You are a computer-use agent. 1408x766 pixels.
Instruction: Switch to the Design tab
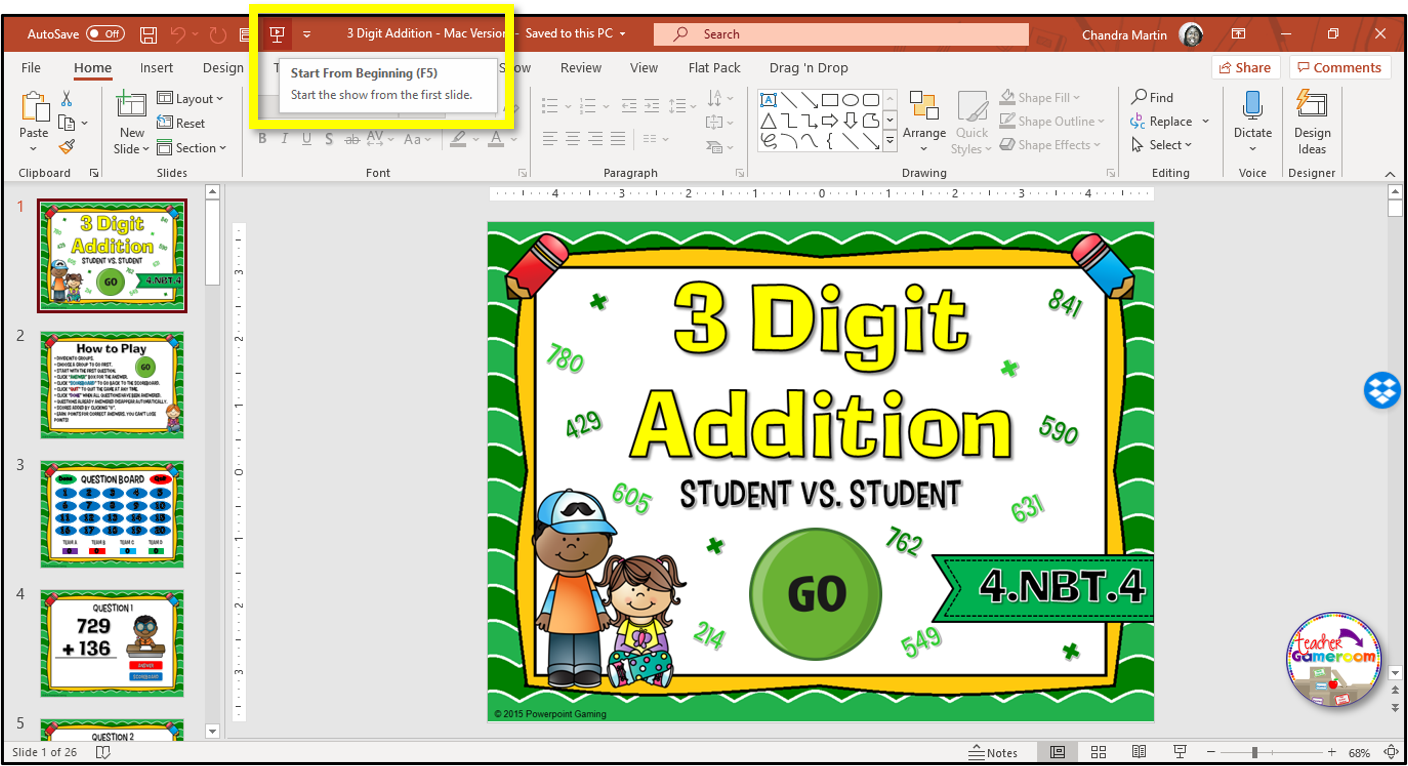click(x=223, y=68)
